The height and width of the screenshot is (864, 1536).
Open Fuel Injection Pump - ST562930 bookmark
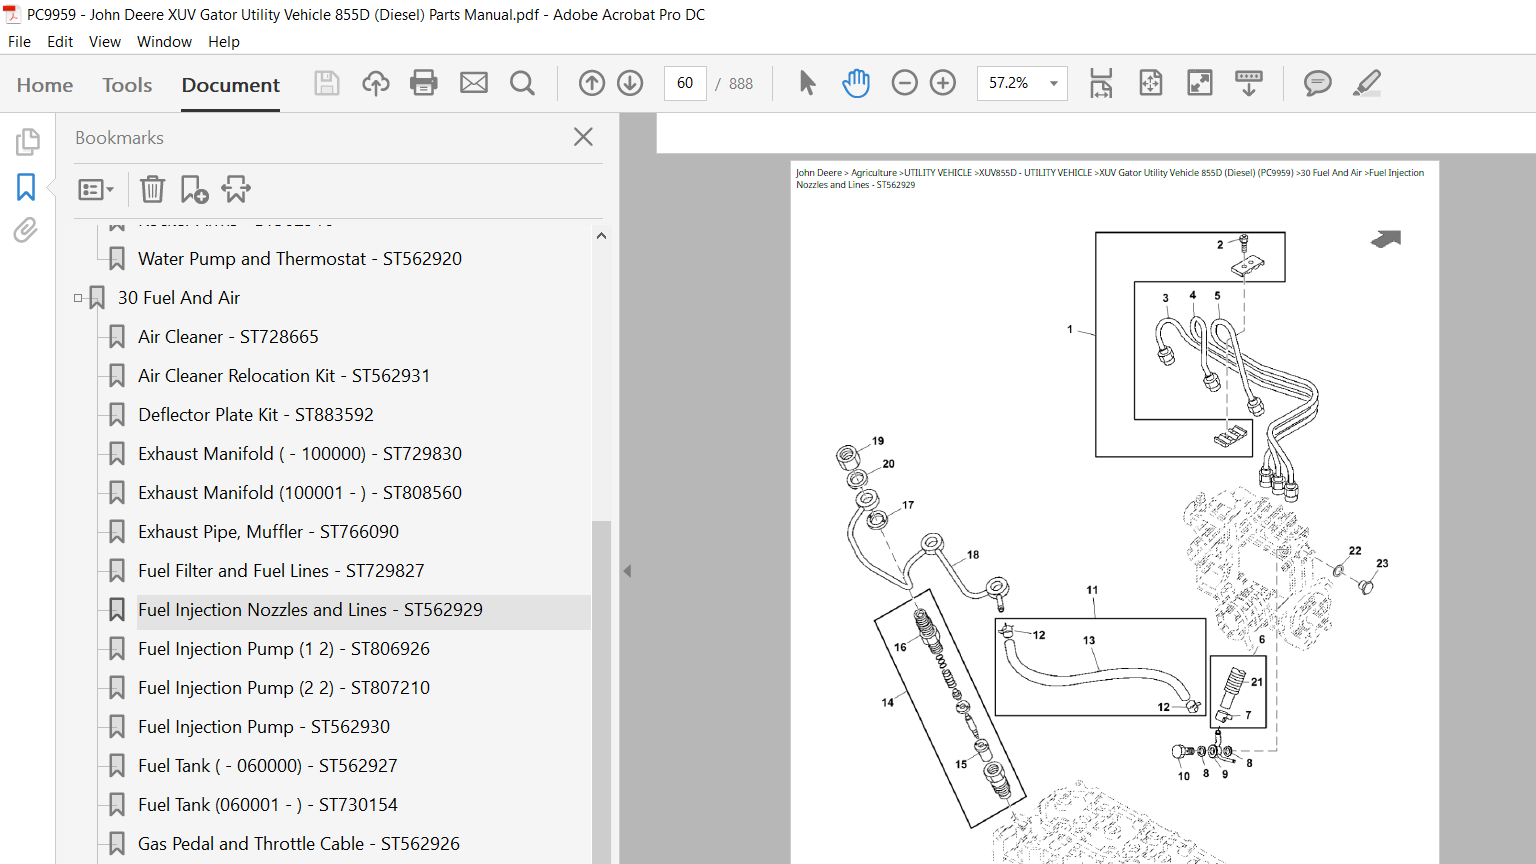264,727
